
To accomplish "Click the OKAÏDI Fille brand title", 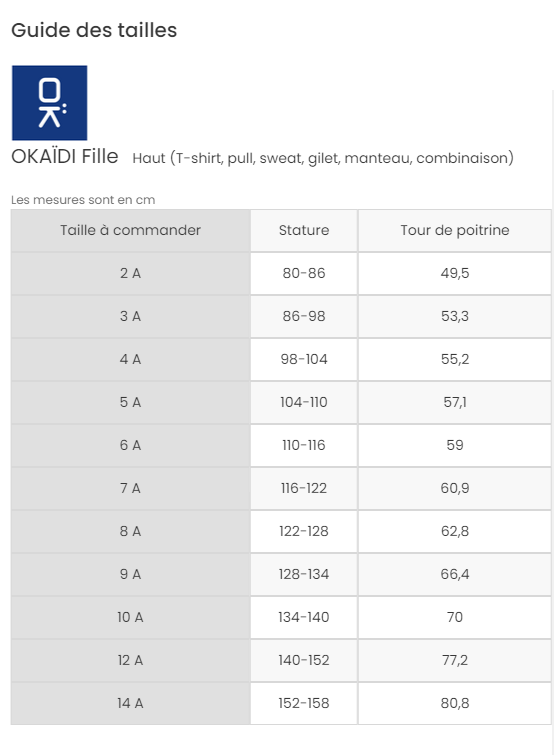I will [x=65, y=156].
